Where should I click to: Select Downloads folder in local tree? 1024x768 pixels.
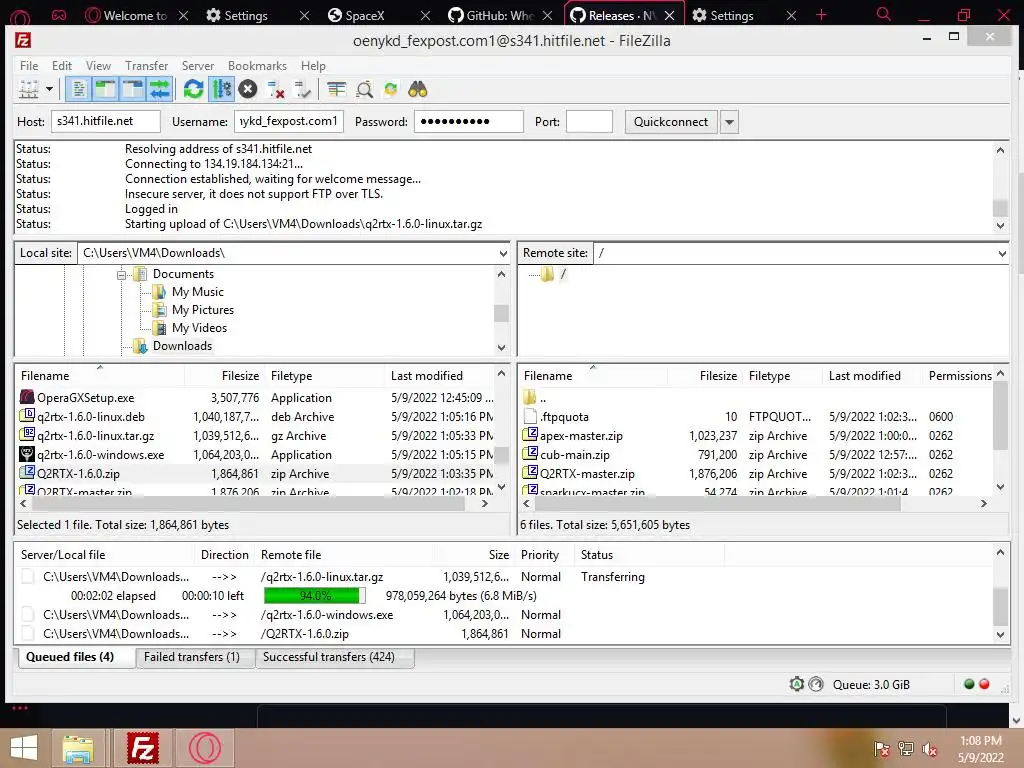coord(182,346)
